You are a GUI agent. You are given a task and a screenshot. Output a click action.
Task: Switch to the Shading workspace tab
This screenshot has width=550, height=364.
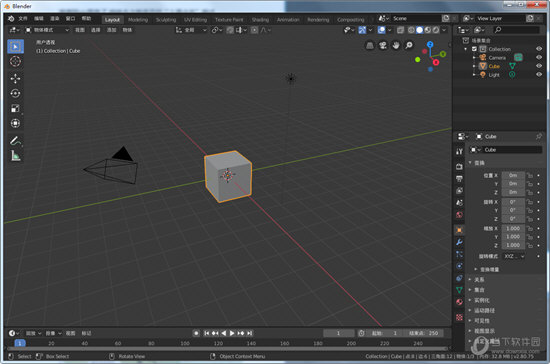[260, 20]
